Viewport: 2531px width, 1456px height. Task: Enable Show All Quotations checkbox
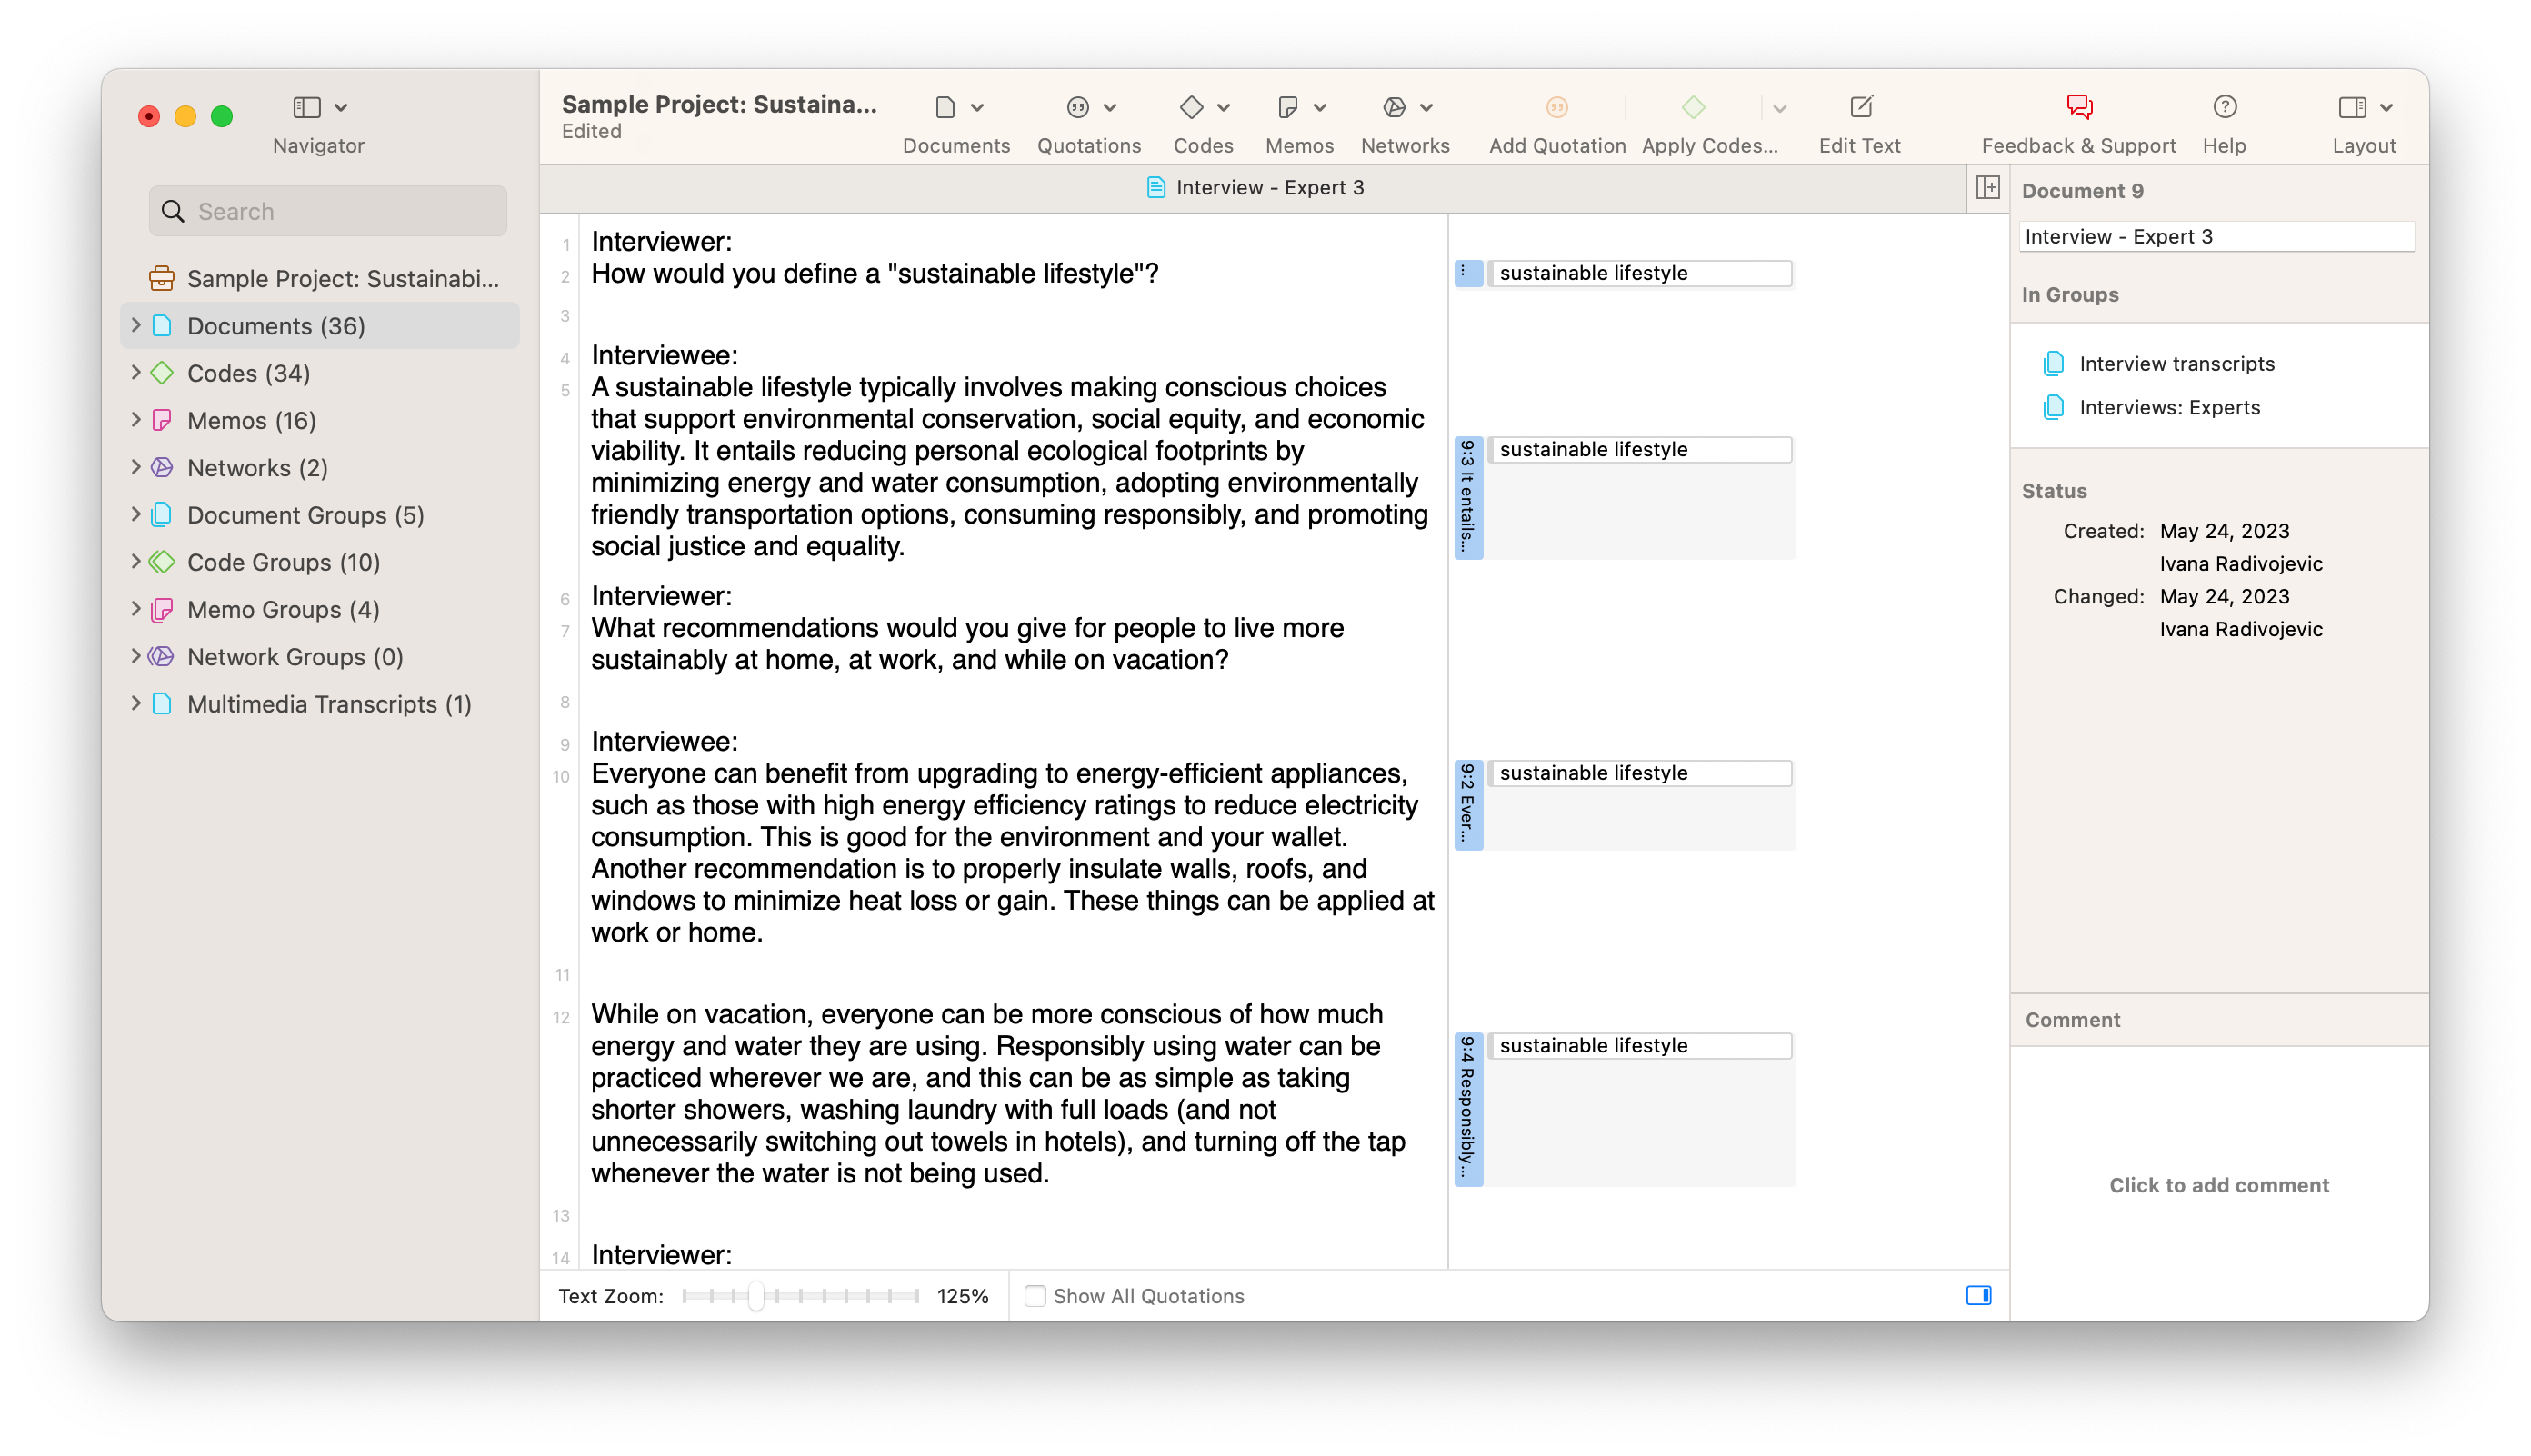pos(1035,1296)
